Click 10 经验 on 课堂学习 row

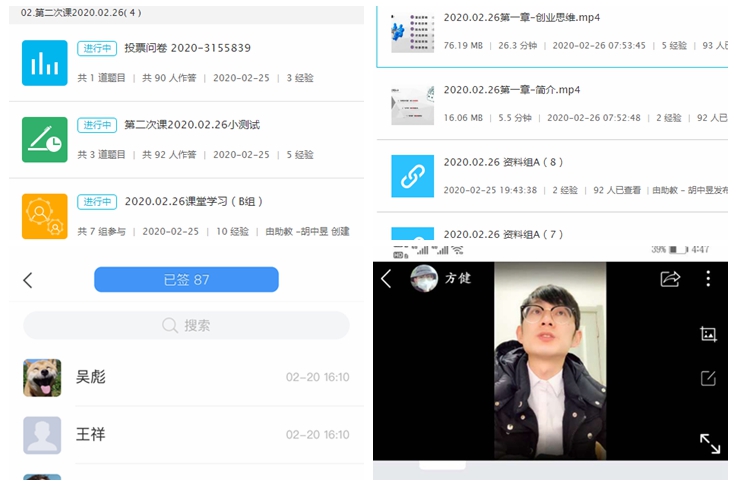[232, 231]
